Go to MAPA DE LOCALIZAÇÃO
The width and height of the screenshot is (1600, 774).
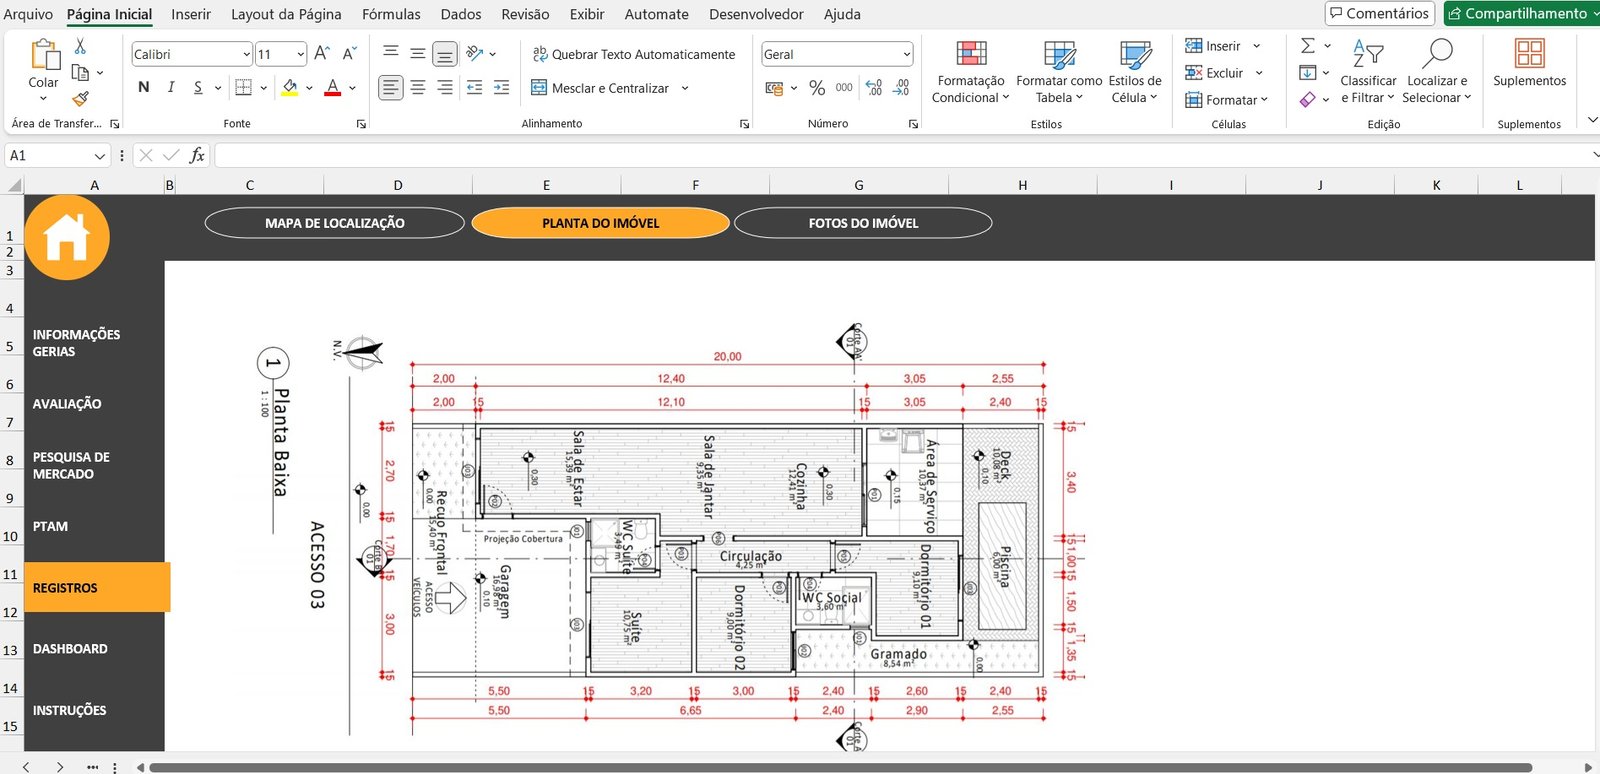[334, 223]
